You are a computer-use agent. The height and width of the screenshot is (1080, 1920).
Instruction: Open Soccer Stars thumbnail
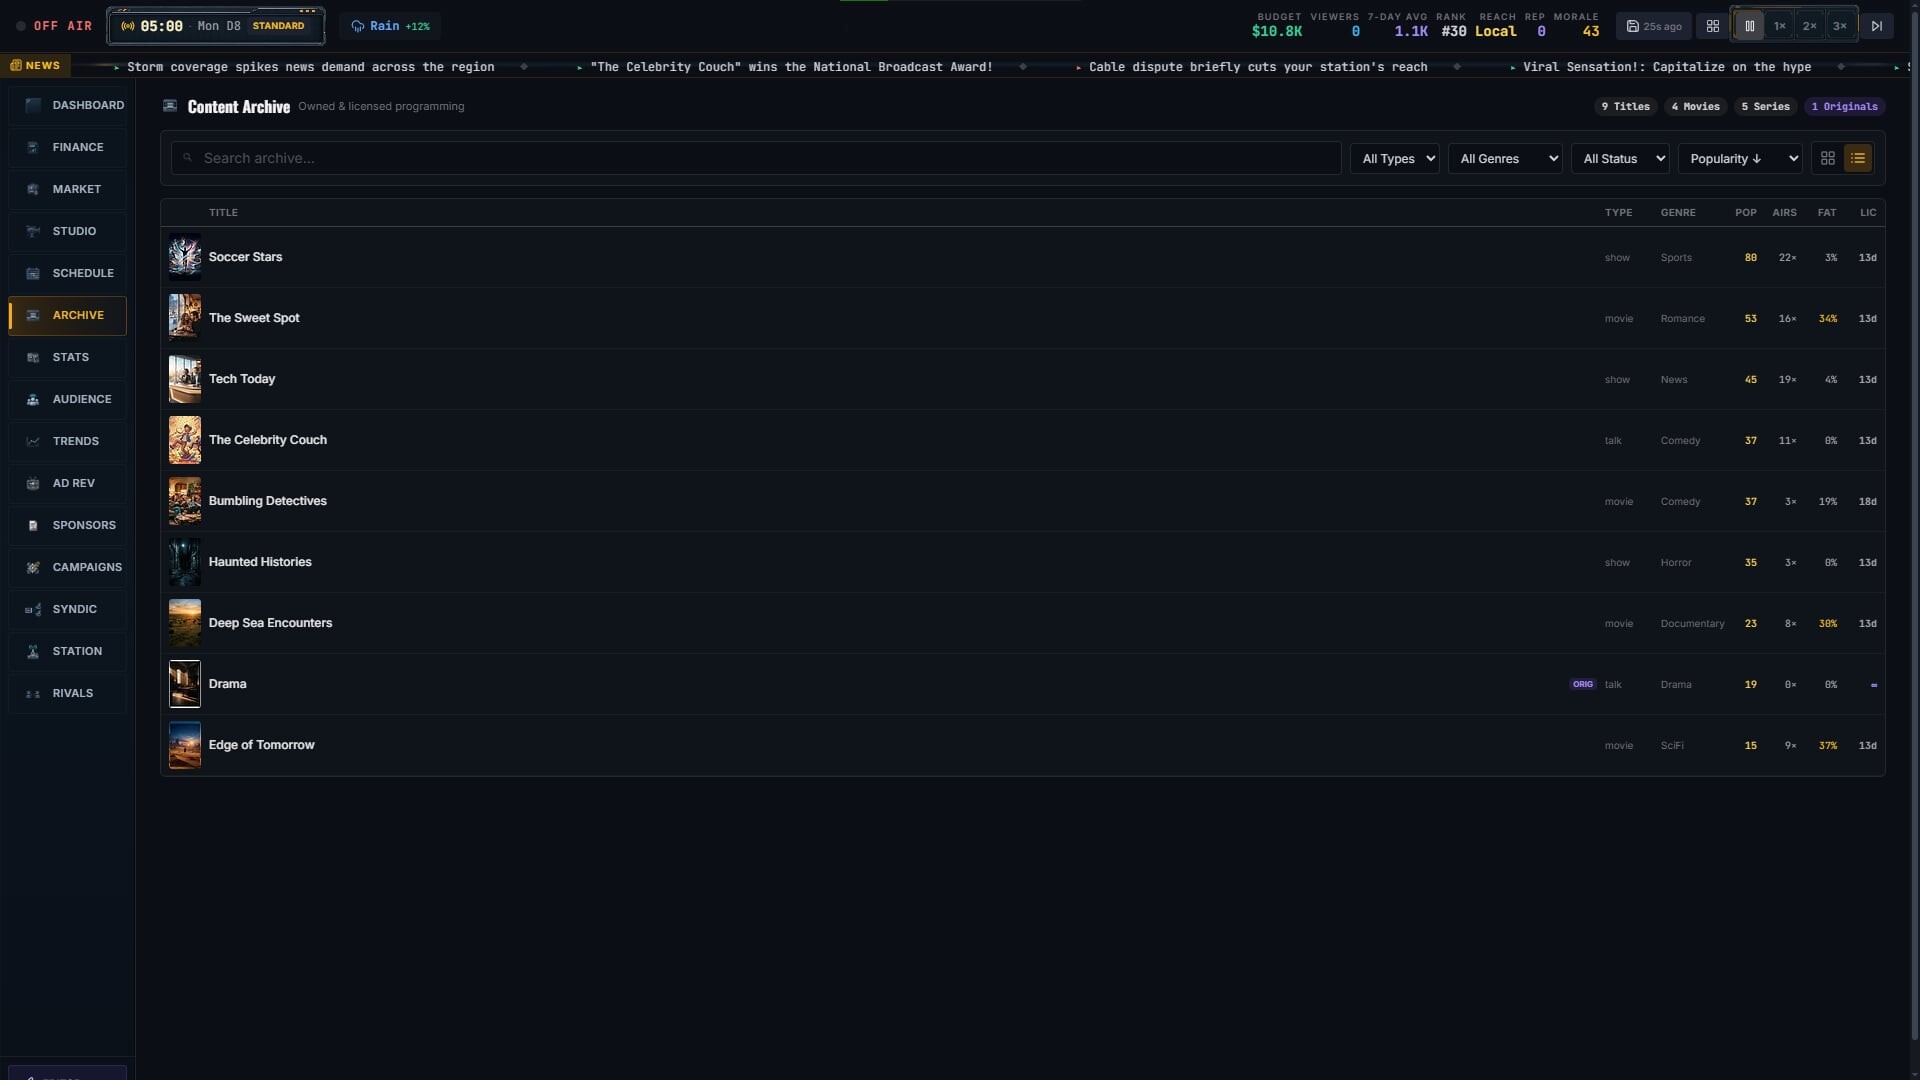[185, 257]
